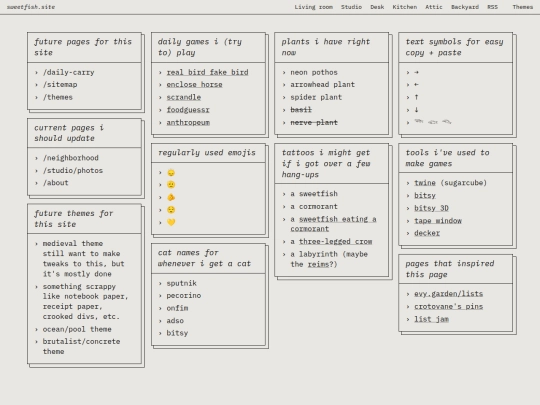Open the real bird fake bird link

coord(207,72)
